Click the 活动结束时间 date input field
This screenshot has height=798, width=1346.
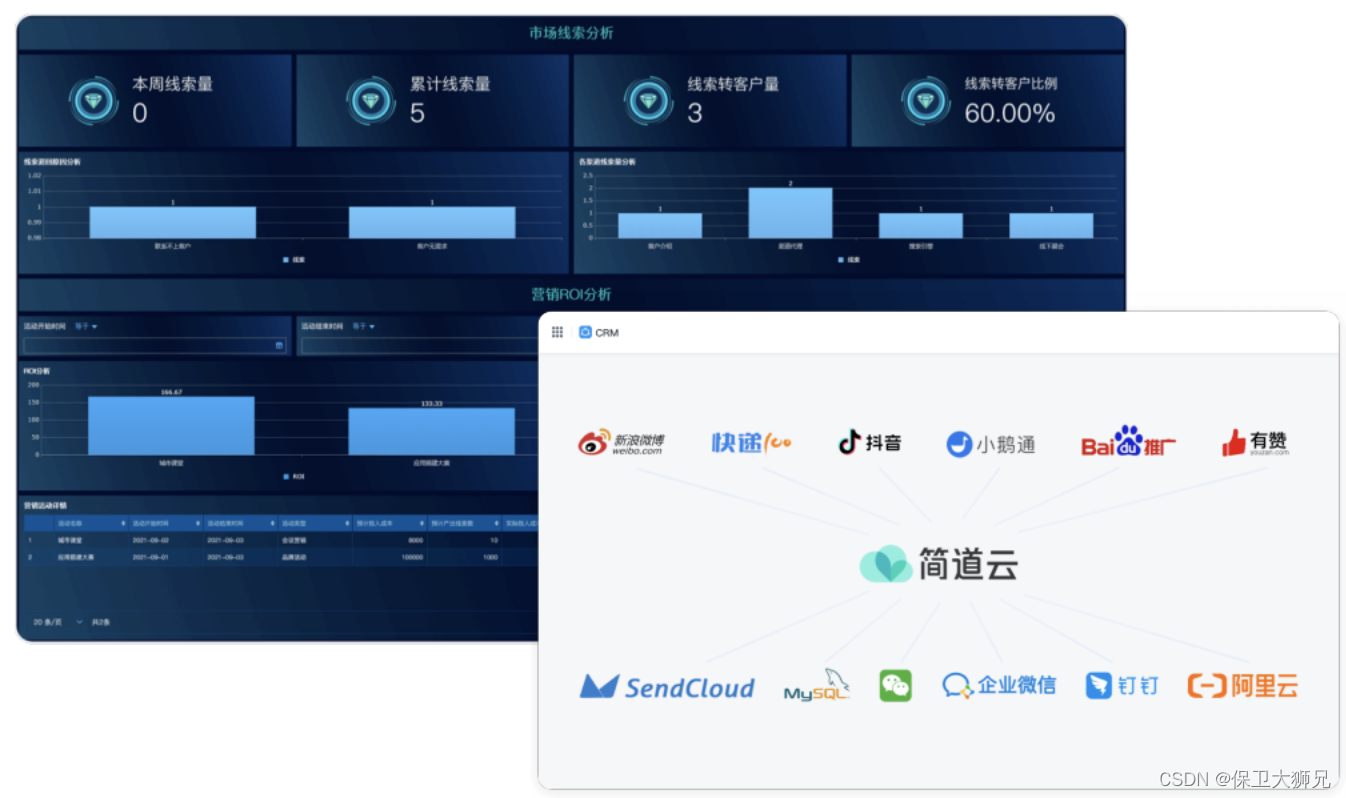tap(420, 346)
